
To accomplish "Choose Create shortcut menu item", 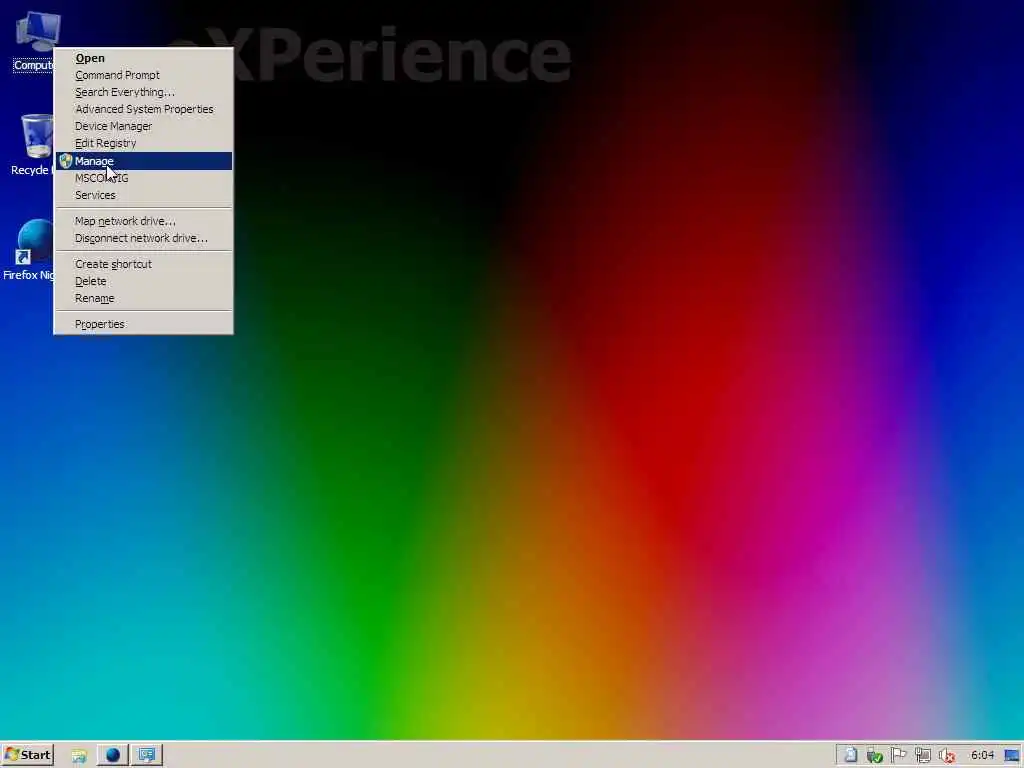I will click(x=143, y=264).
